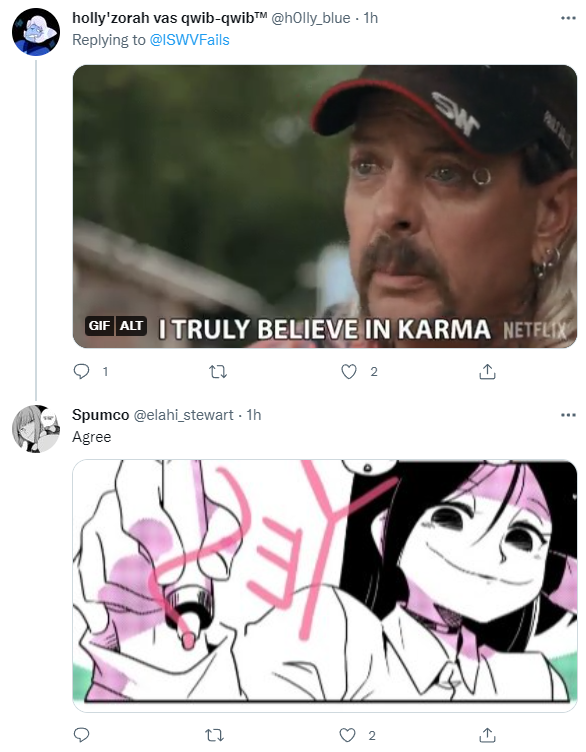The height and width of the screenshot is (752, 586).
Task: Share holly'zorah's tweet
Action: (487, 371)
